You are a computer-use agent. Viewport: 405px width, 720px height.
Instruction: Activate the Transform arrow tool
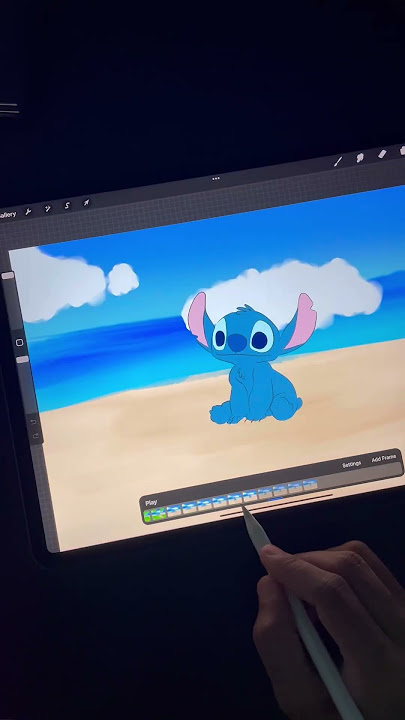click(x=86, y=202)
